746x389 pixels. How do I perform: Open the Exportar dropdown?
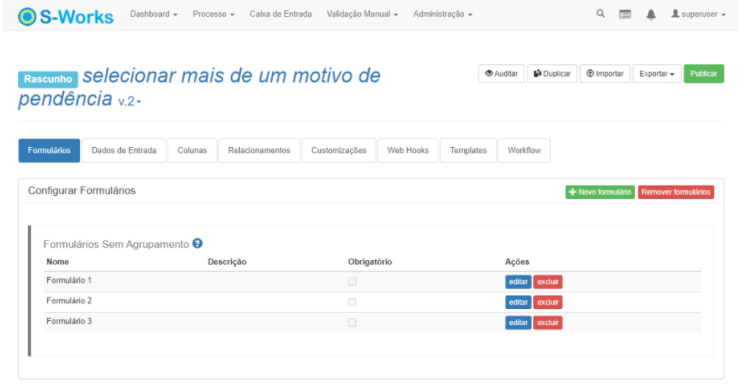tap(657, 74)
